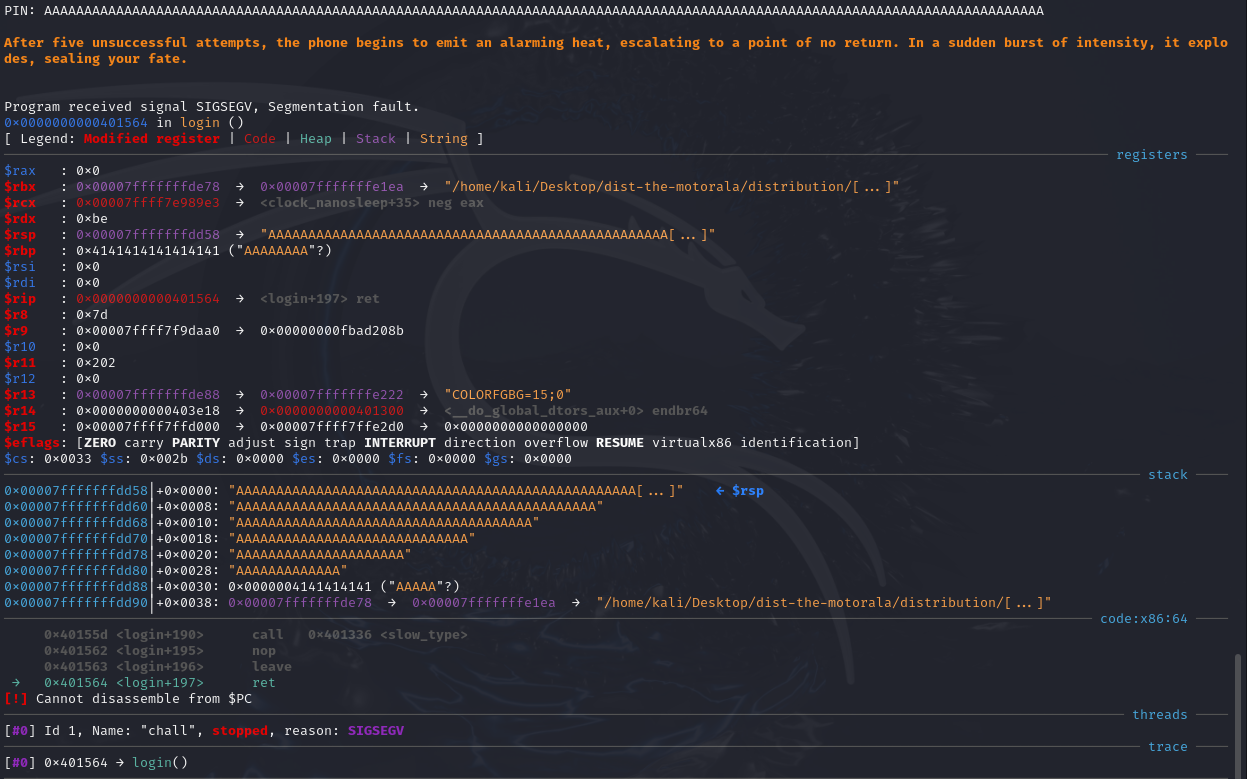Select the $r10 register name

click(x=20, y=347)
